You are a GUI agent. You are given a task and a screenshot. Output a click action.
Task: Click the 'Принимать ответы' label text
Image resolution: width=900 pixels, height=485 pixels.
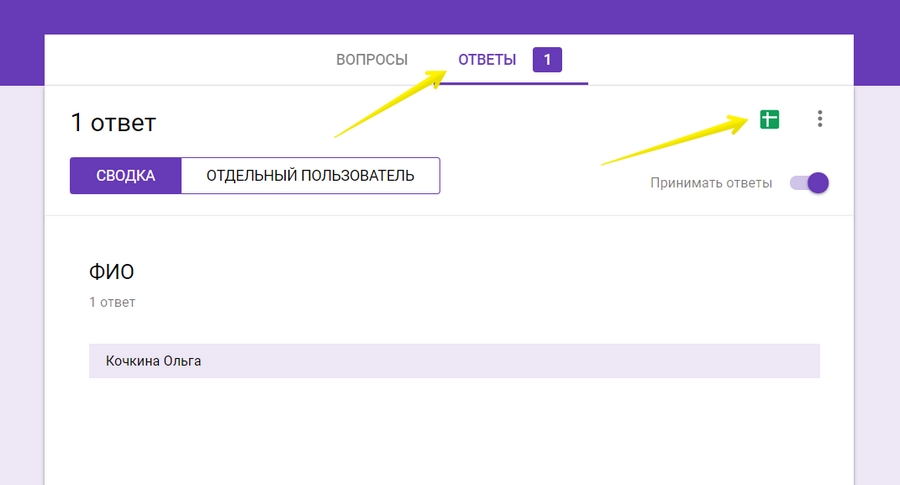710,183
